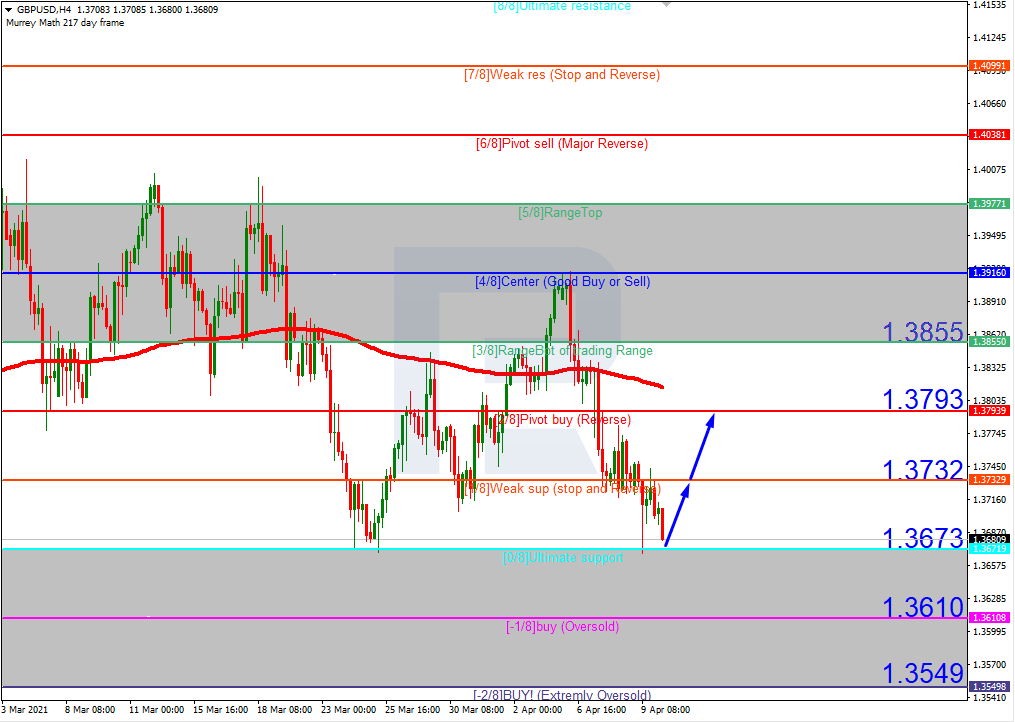This screenshot has height=722, width=1015.
Task: Select the red moving average line
Action: 400,361
